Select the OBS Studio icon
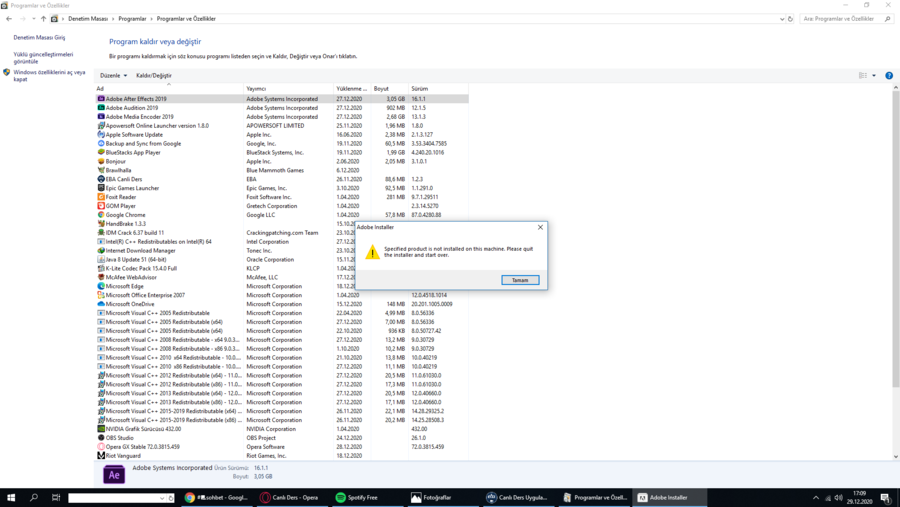The height and width of the screenshot is (507, 900). coord(101,438)
